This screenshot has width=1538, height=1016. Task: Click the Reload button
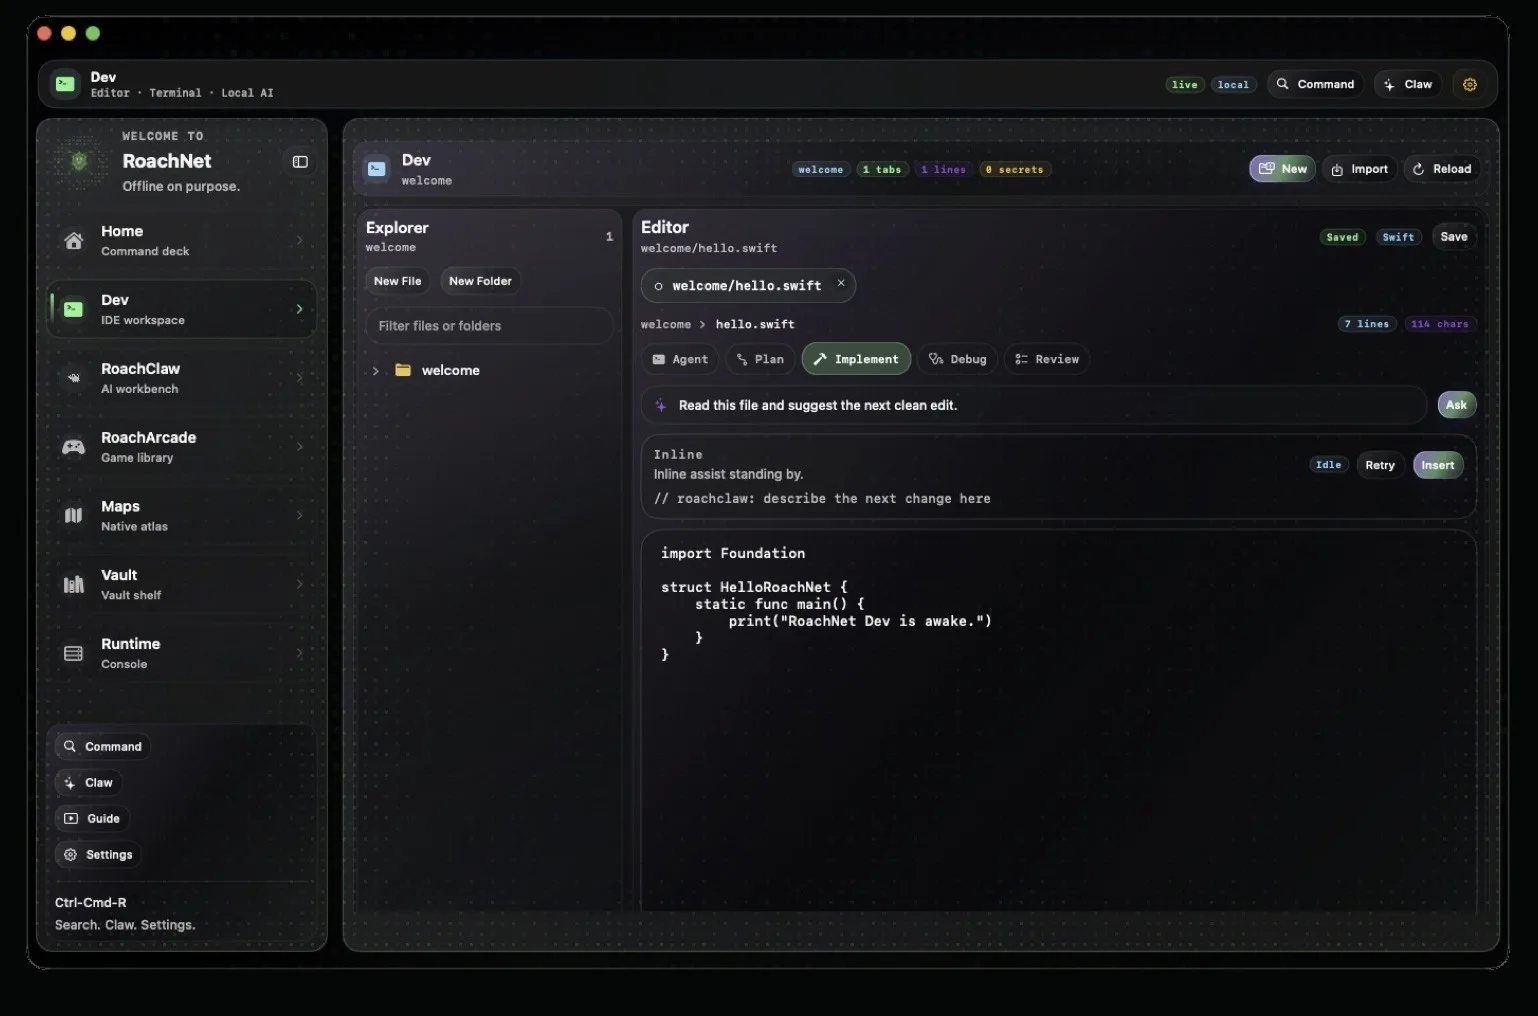1441,169
